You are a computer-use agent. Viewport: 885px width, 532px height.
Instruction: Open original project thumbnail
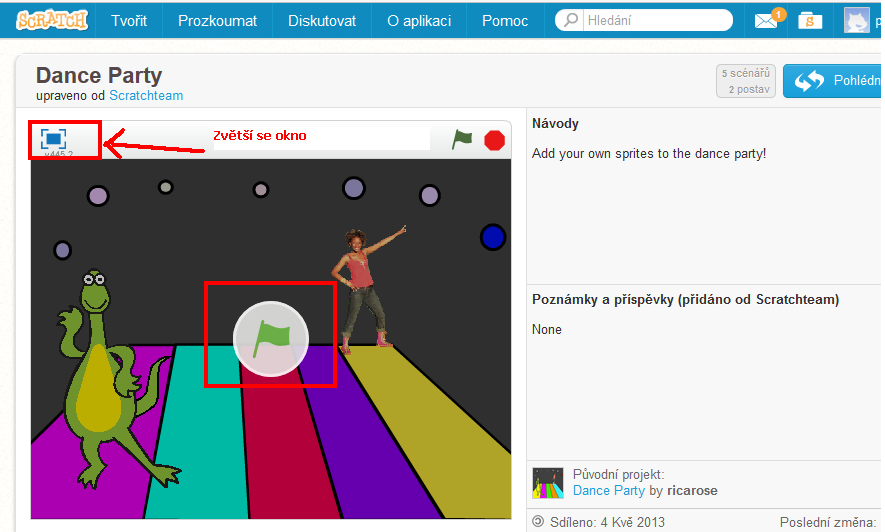(x=547, y=483)
